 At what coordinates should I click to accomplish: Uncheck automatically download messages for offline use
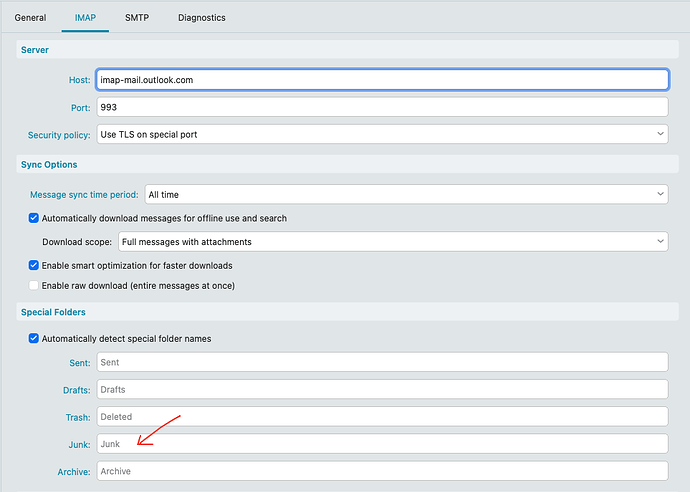pyautogui.click(x=34, y=218)
